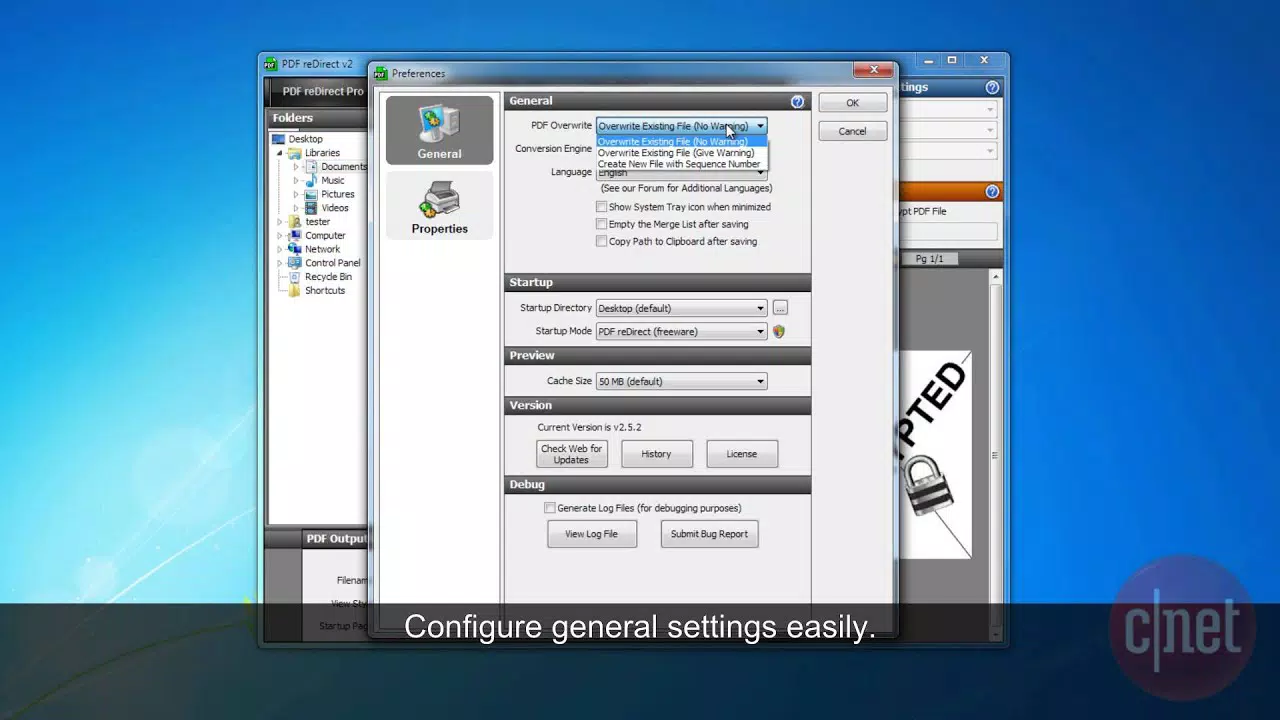Image resolution: width=1280 pixels, height=720 pixels.
Task: Click the Current Version is v2.5.2 text
Action: click(589, 427)
